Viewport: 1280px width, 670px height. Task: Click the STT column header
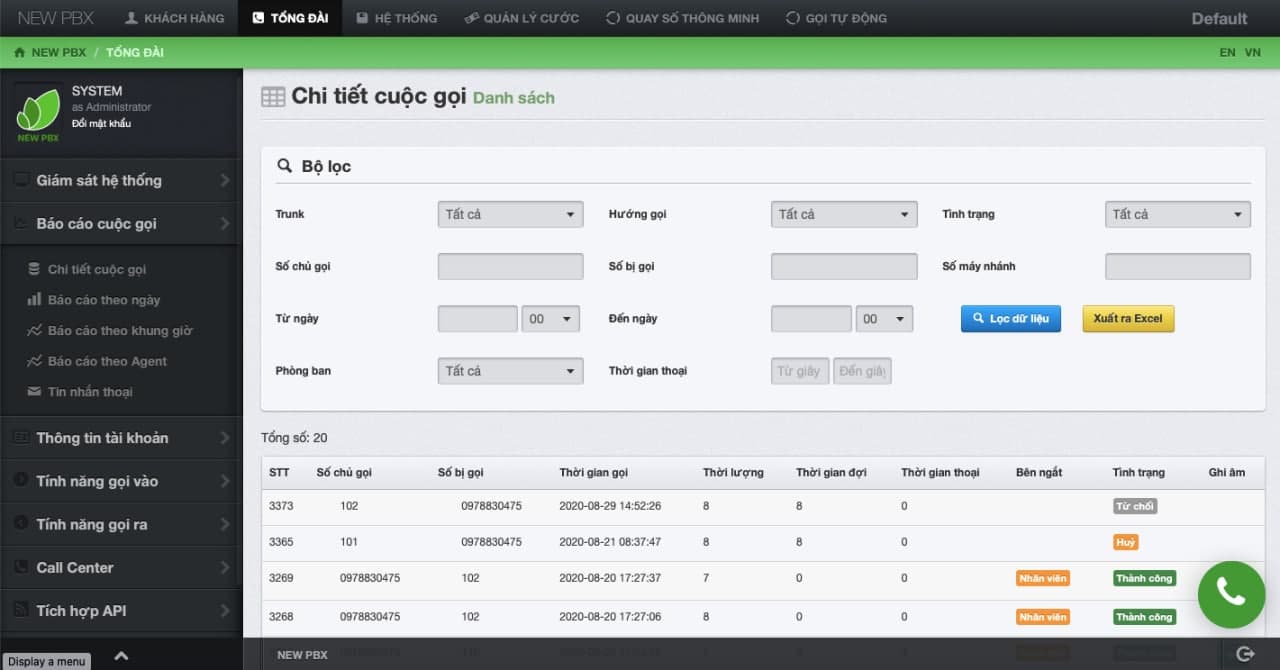coord(279,472)
